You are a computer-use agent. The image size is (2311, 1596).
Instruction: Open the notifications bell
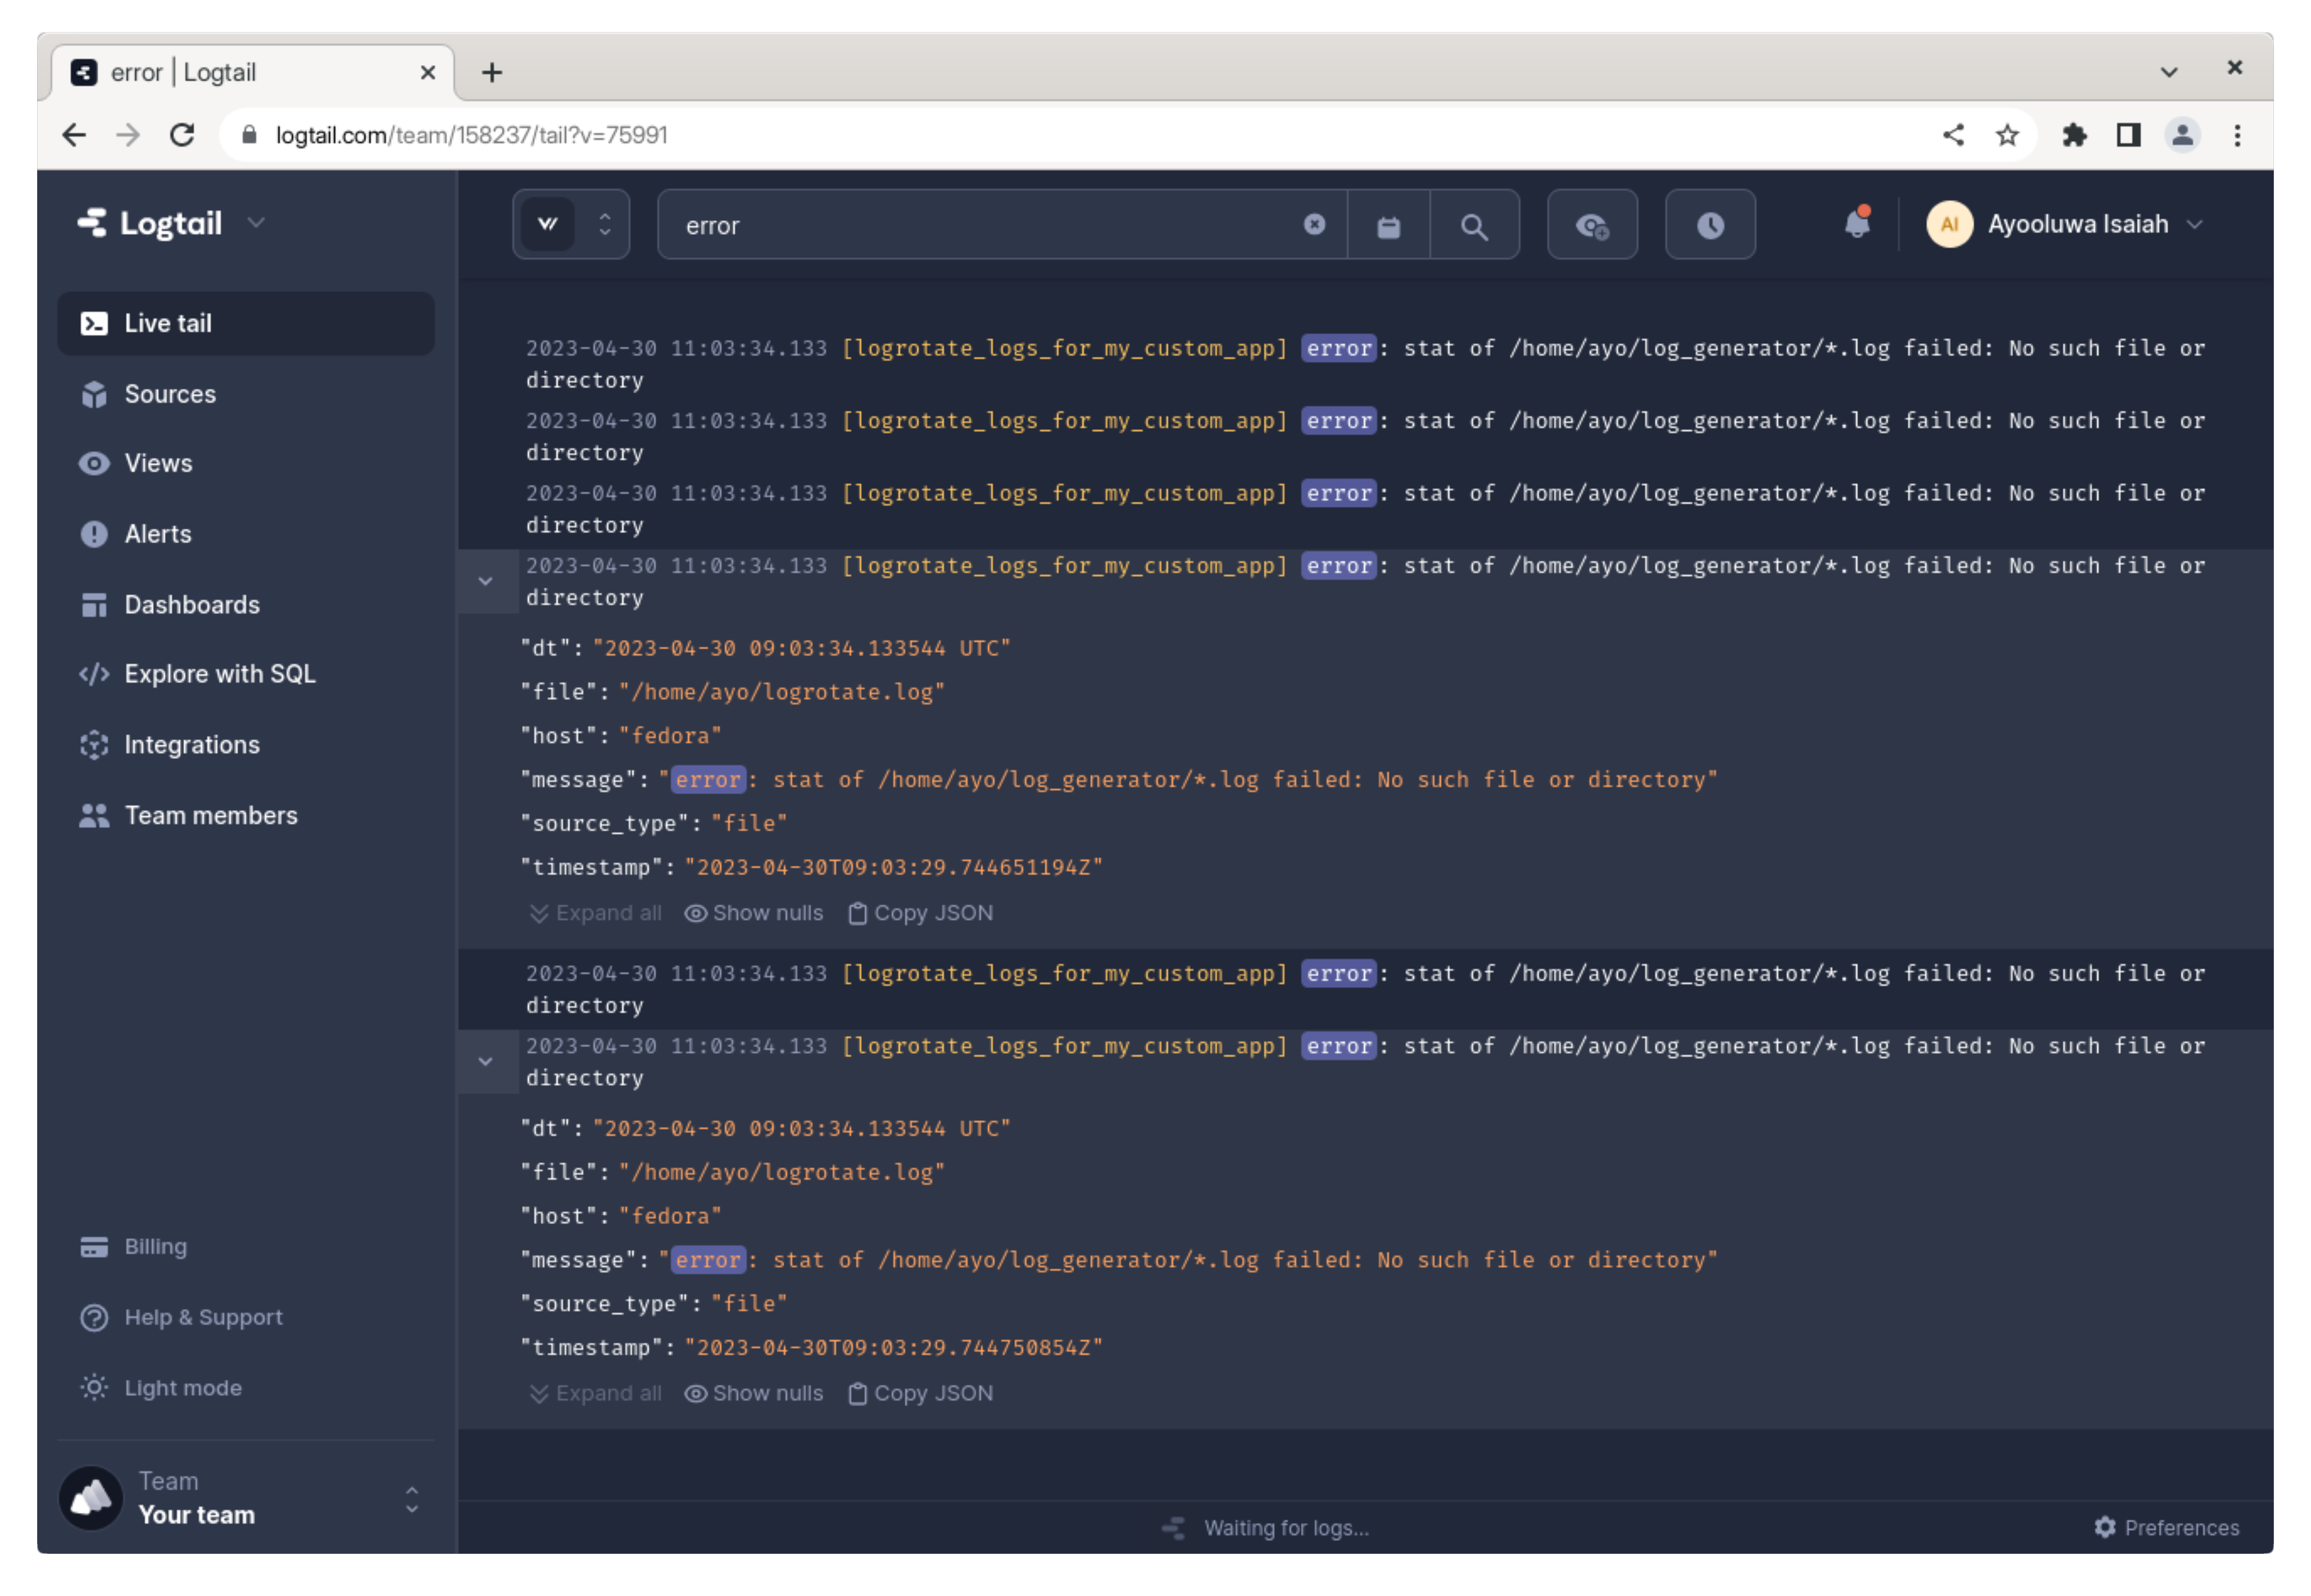pos(1856,224)
